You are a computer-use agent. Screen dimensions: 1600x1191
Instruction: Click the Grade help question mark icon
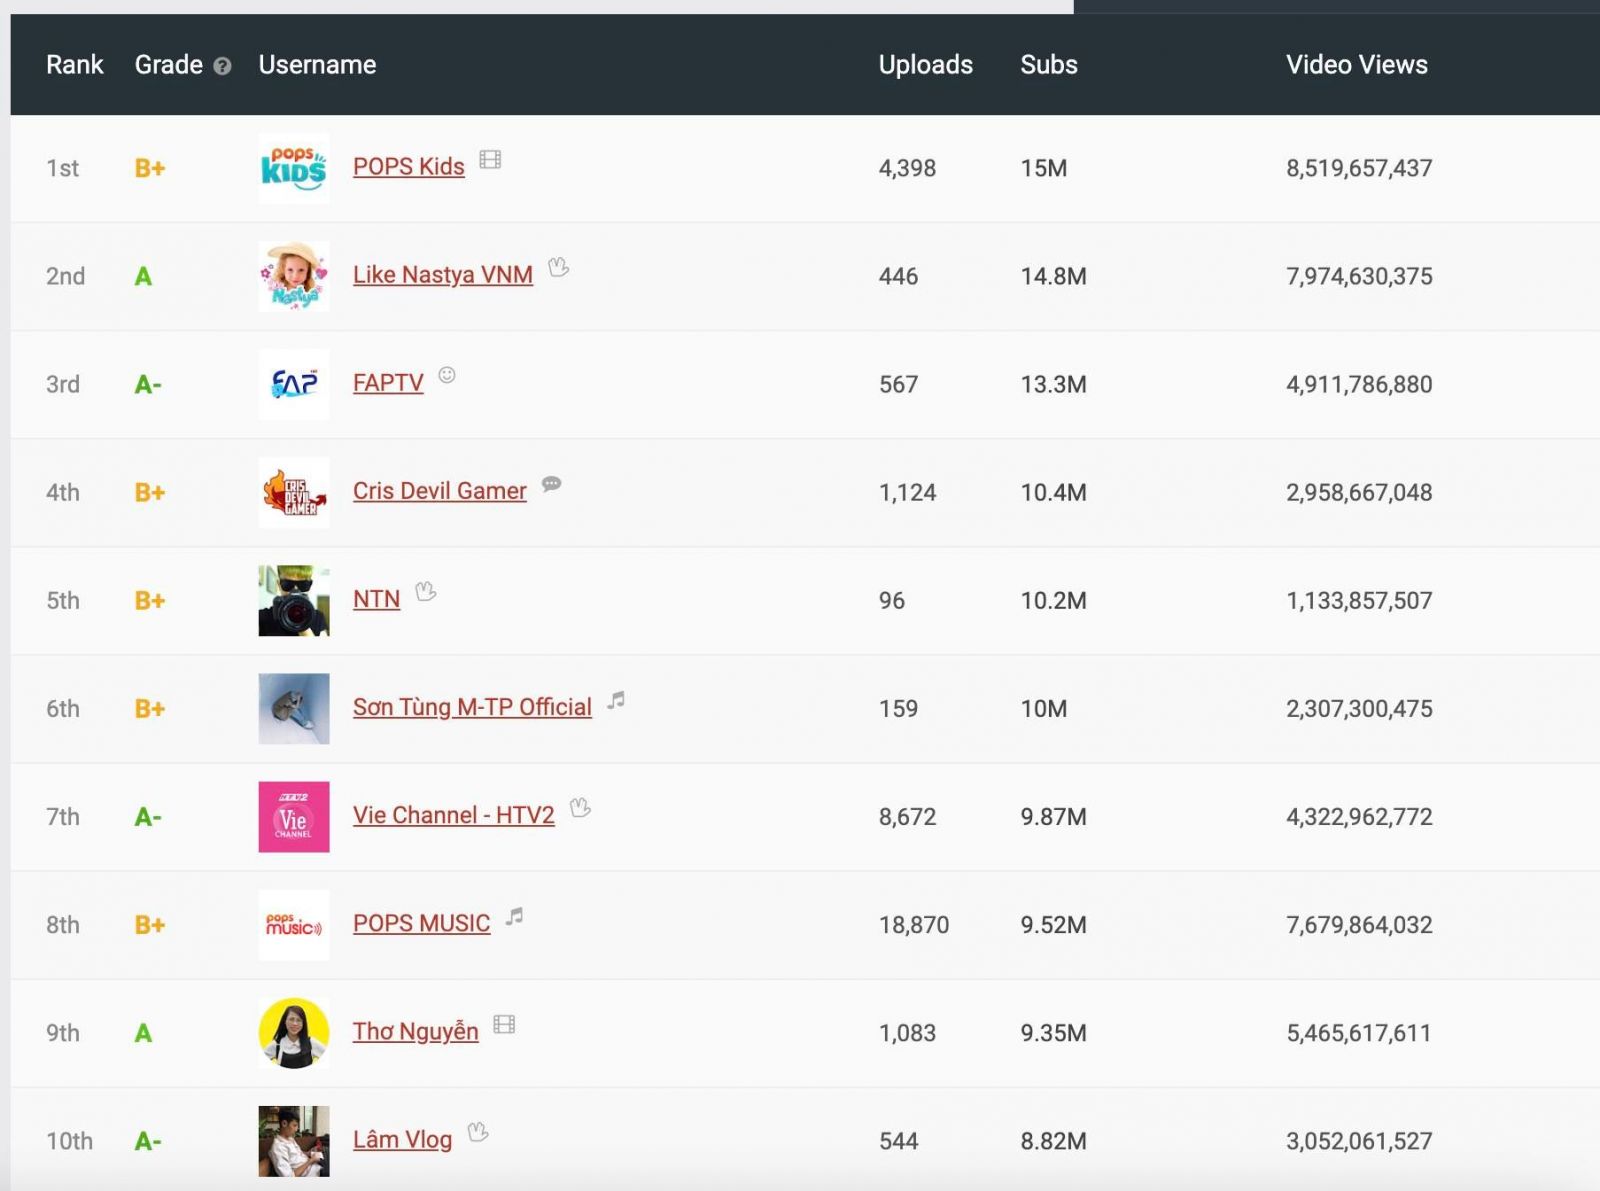click(x=222, y=66)
